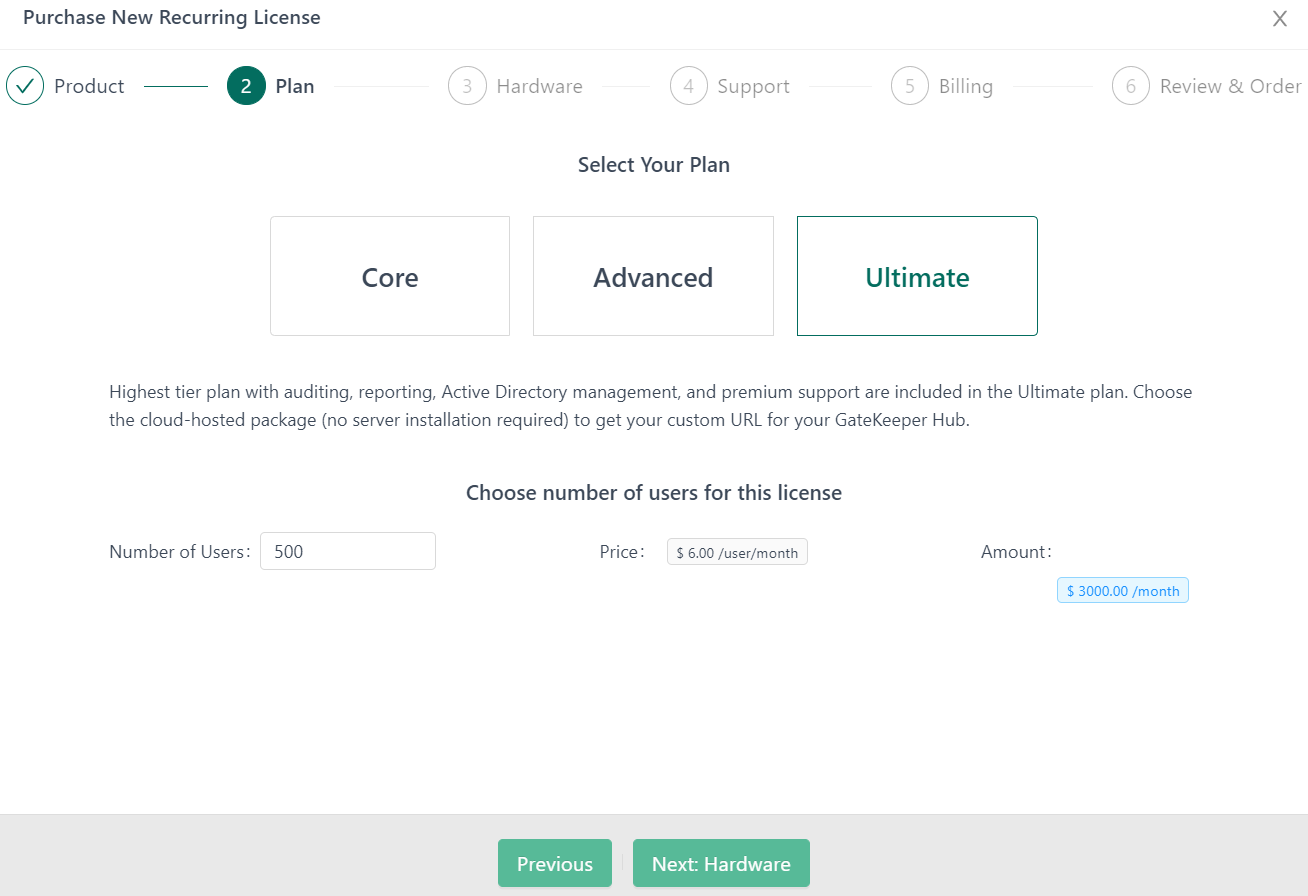This screenshot has width=1308, height=896.
Task: Click the Product step checkmark icon
Action: [25, 86]
